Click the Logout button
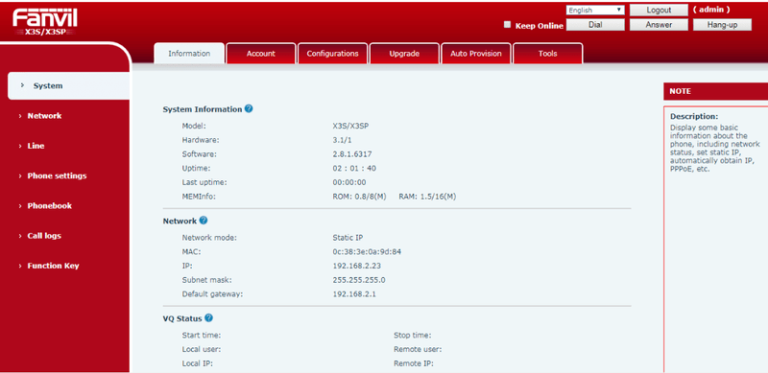This screenshot has height=373, width=768. pos(658,10)
